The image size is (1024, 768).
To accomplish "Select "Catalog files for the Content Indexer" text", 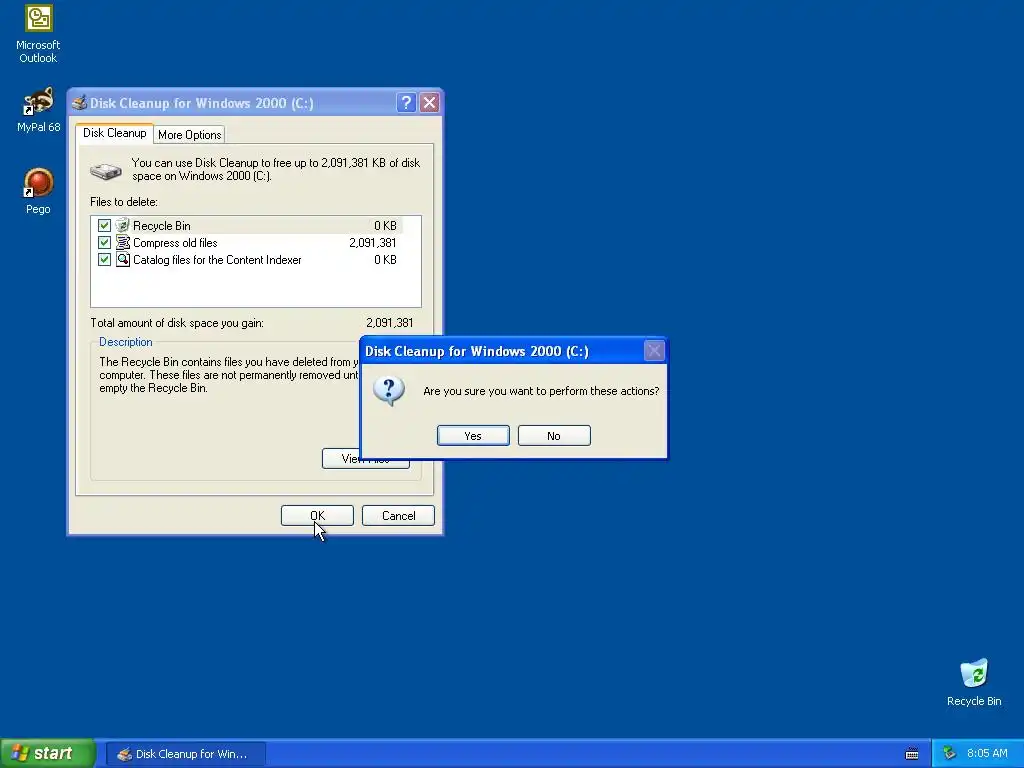I will (x=217, y=259).
